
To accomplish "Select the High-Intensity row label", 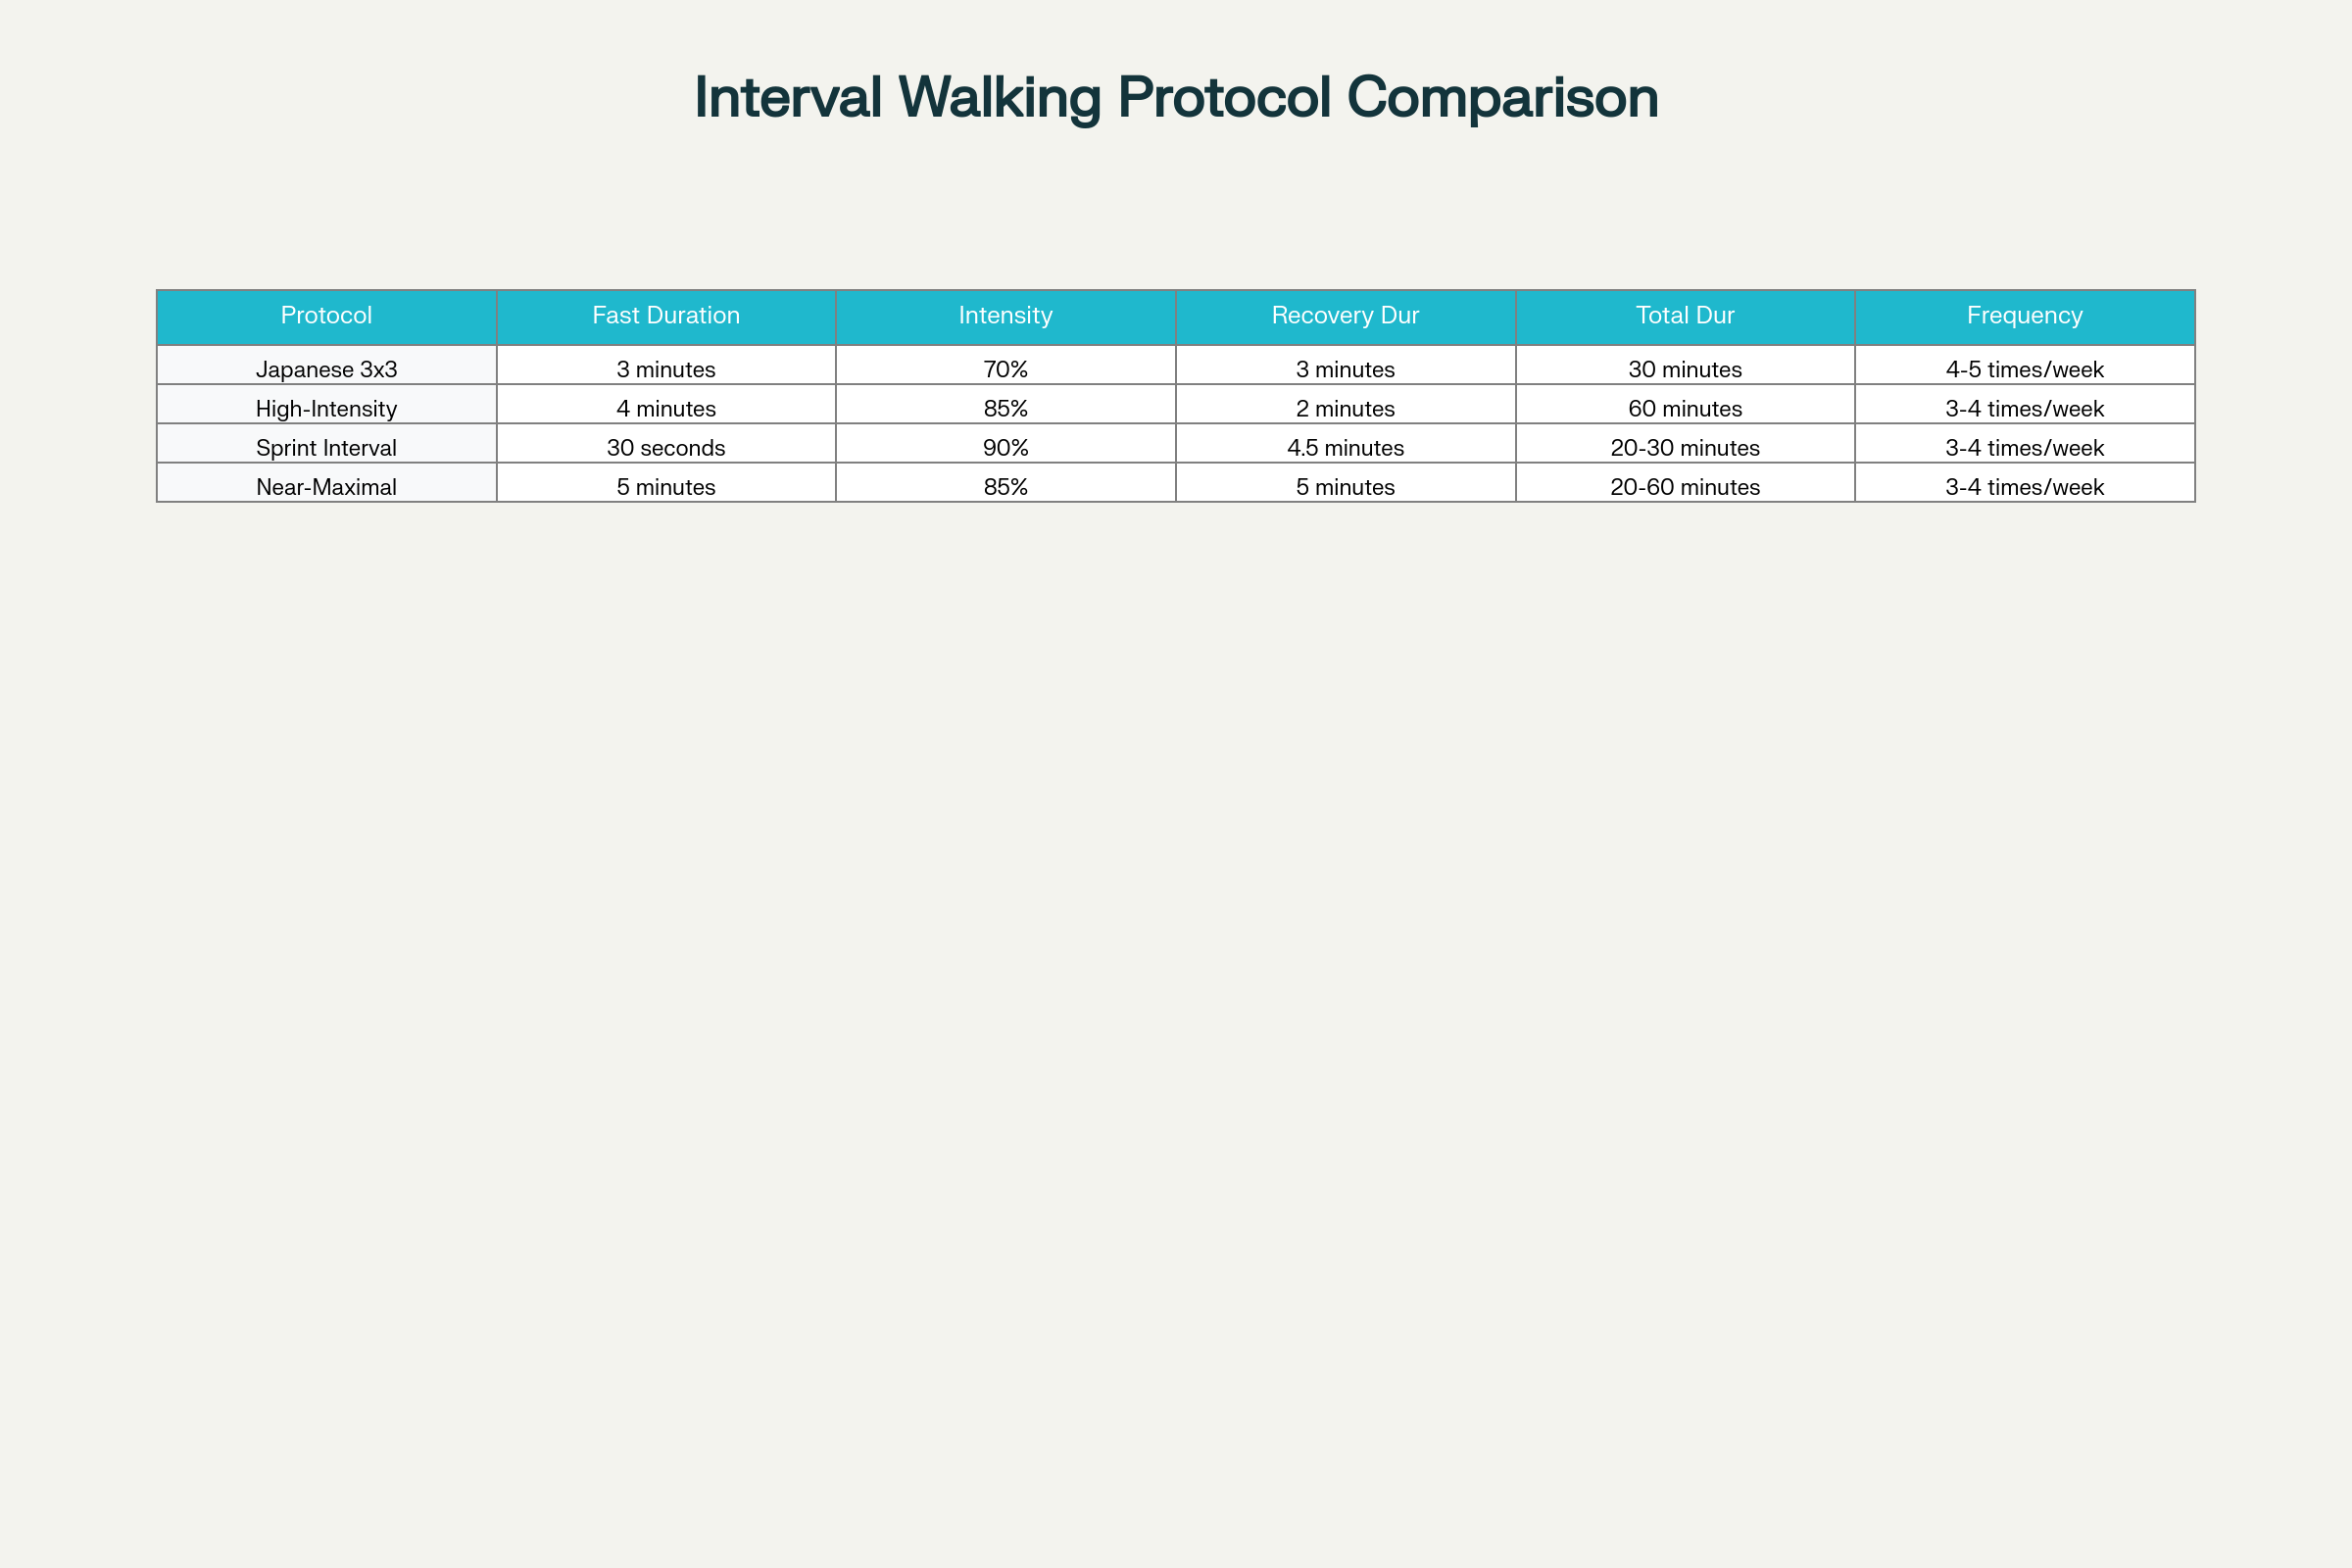I will point(326,408).
